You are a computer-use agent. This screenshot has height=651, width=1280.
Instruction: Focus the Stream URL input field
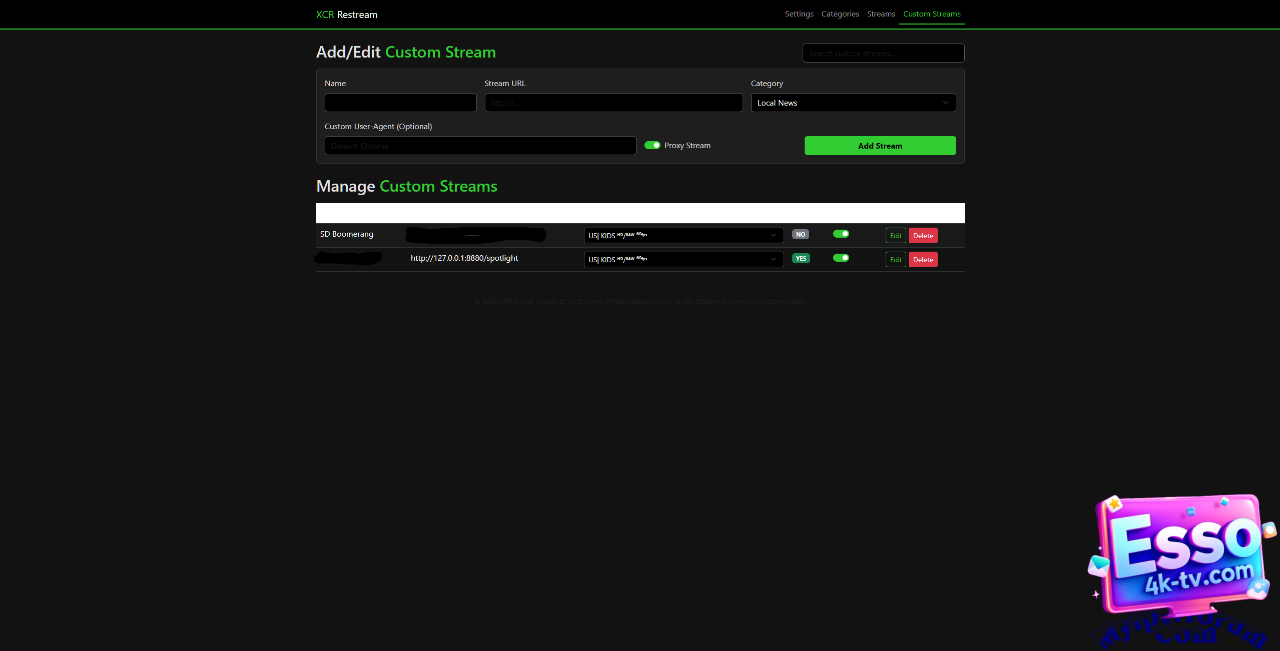click(614, 103)
